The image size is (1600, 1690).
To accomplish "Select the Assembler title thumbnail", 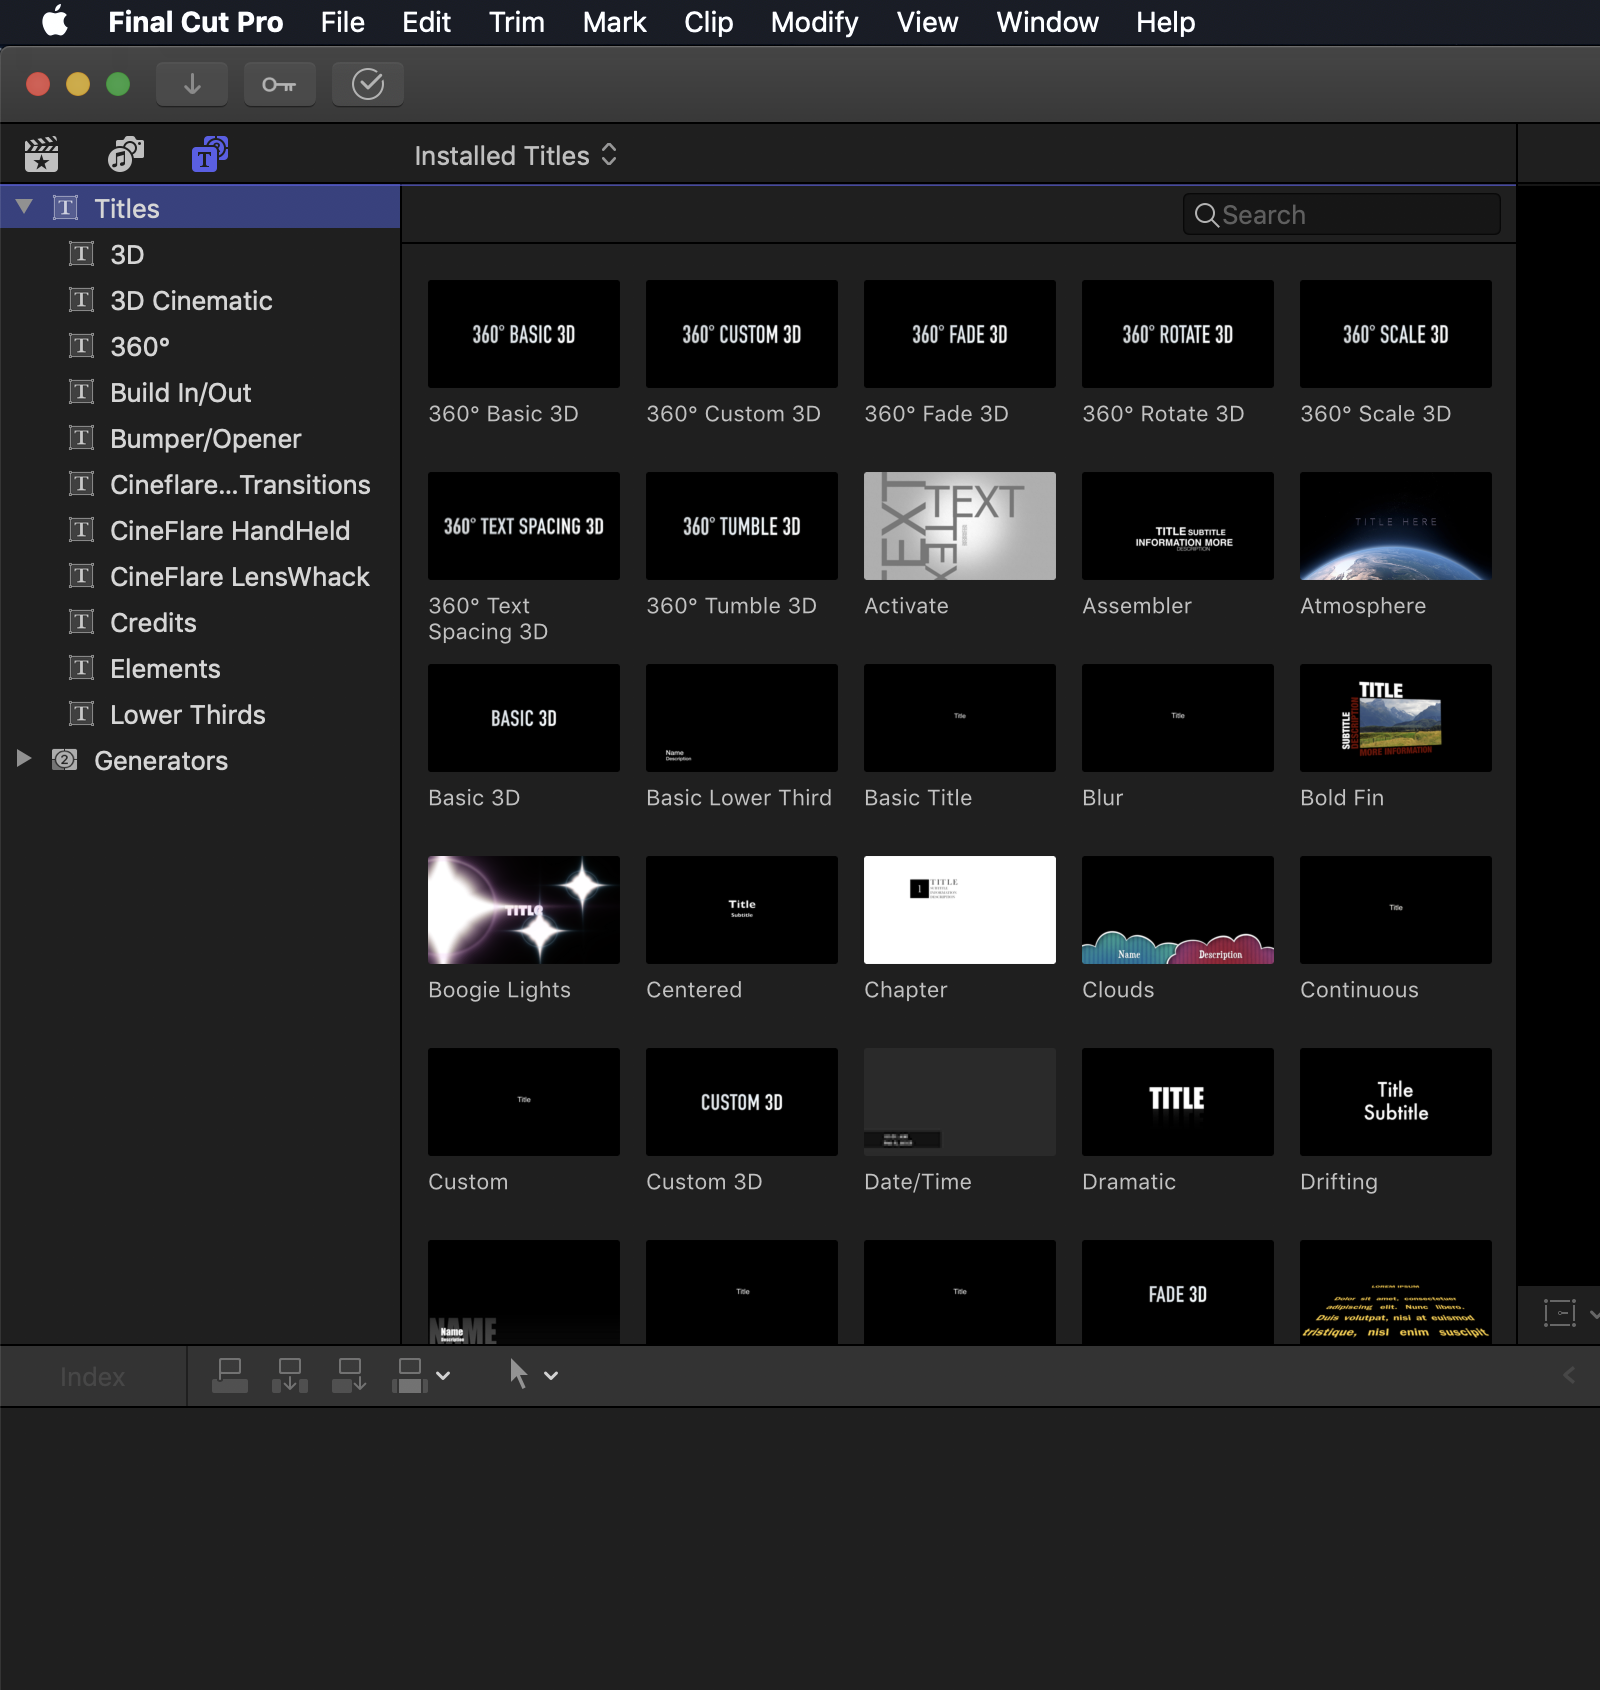I will [x=1178, y=526].
